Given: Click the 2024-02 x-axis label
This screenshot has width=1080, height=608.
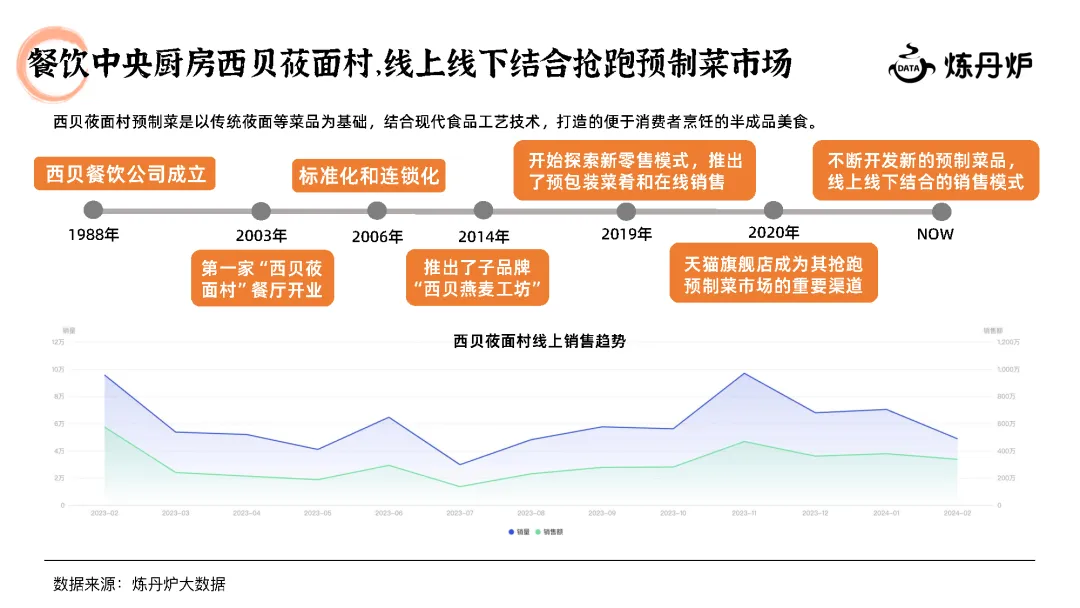Looking at the screenshot, I should [957, 513].
